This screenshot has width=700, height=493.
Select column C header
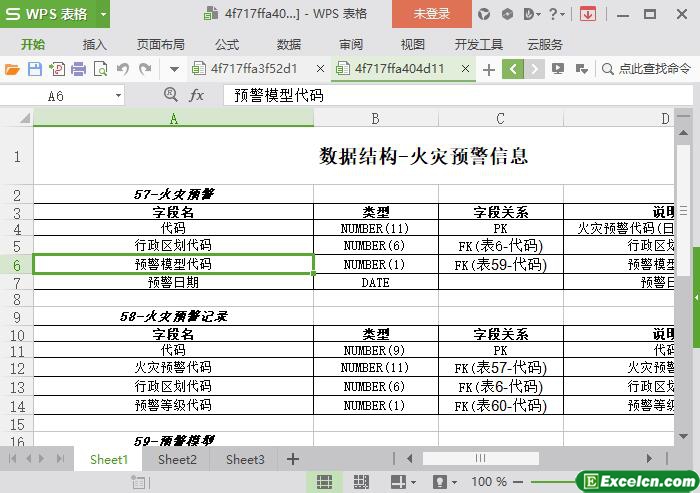pyautogui.click(x=501, y=119)
